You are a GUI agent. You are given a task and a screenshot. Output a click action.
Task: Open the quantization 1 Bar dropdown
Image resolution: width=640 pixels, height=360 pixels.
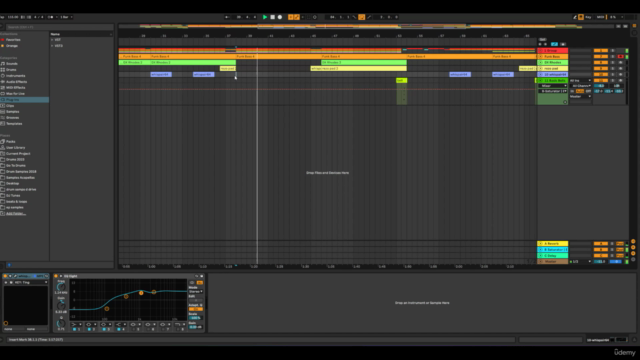click(x=67, y=17)
